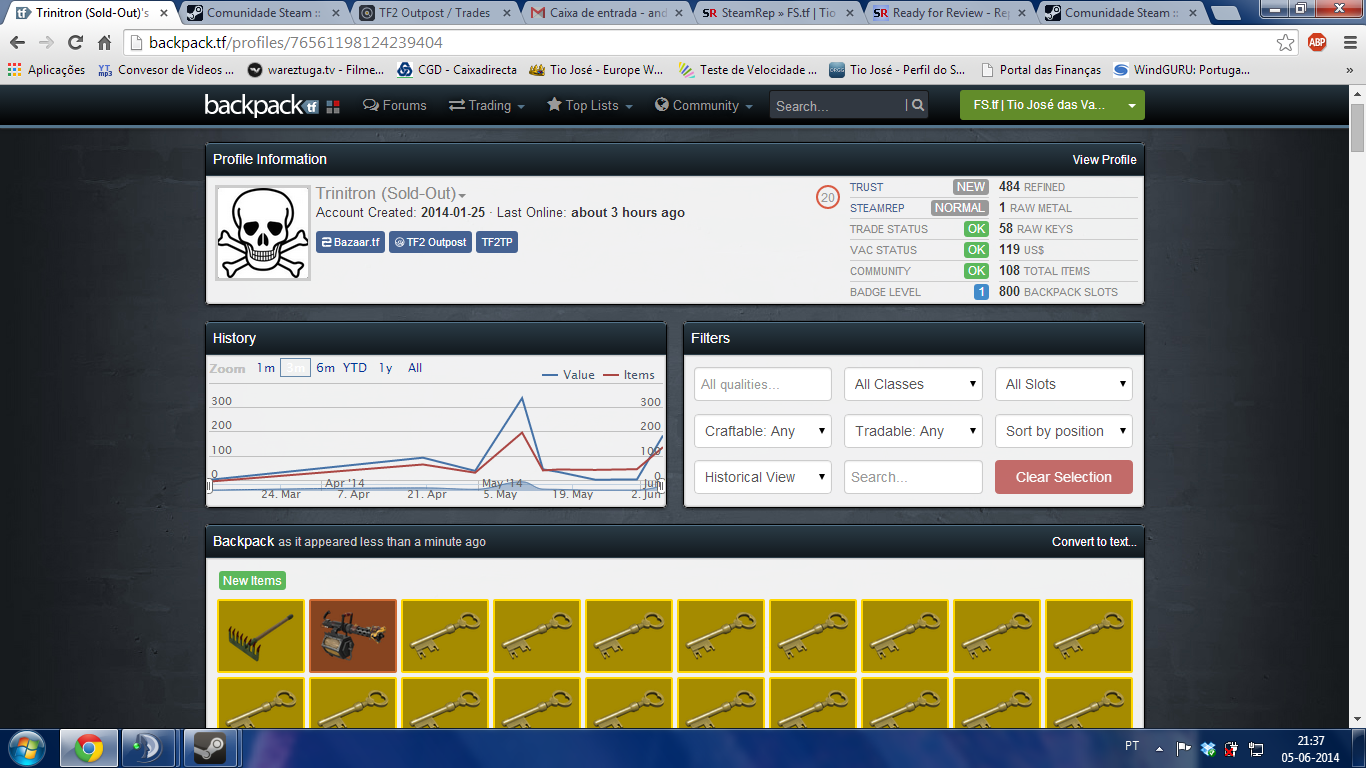The image size is (1366, 768).
Task: Click the NORMAL SteamRep status badge
Action: 959,208
